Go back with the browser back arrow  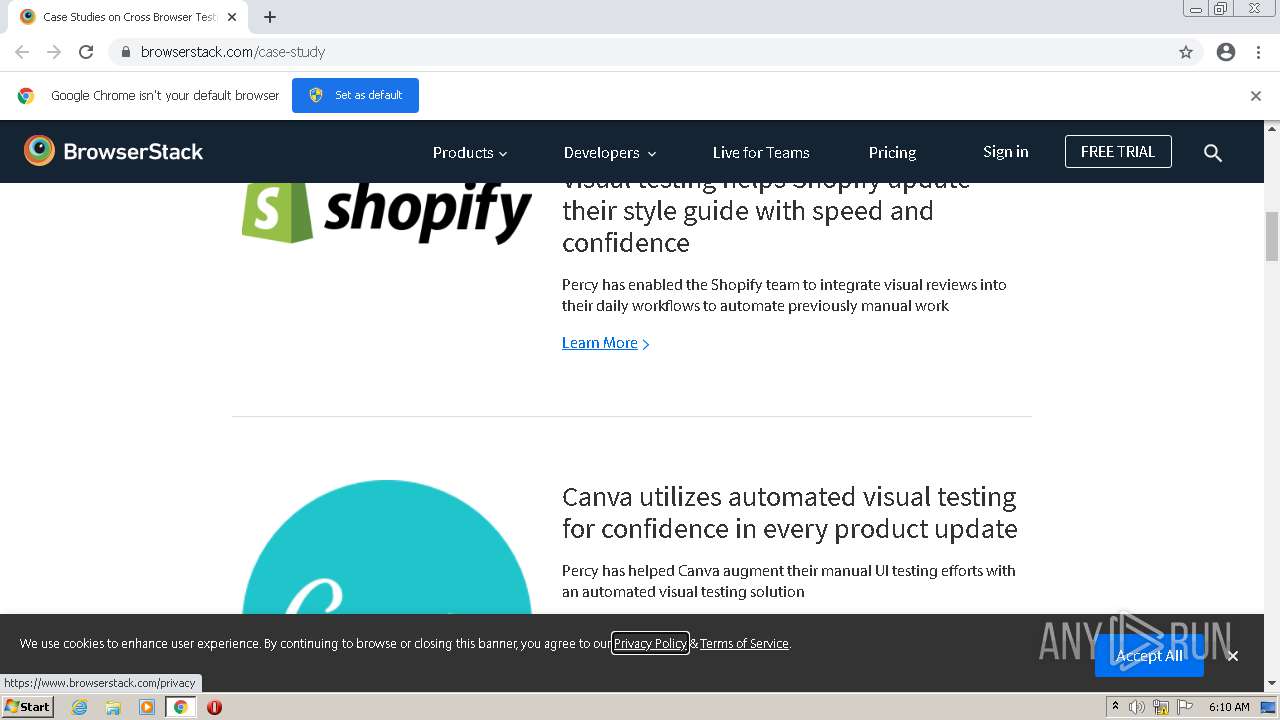[22, 52]
